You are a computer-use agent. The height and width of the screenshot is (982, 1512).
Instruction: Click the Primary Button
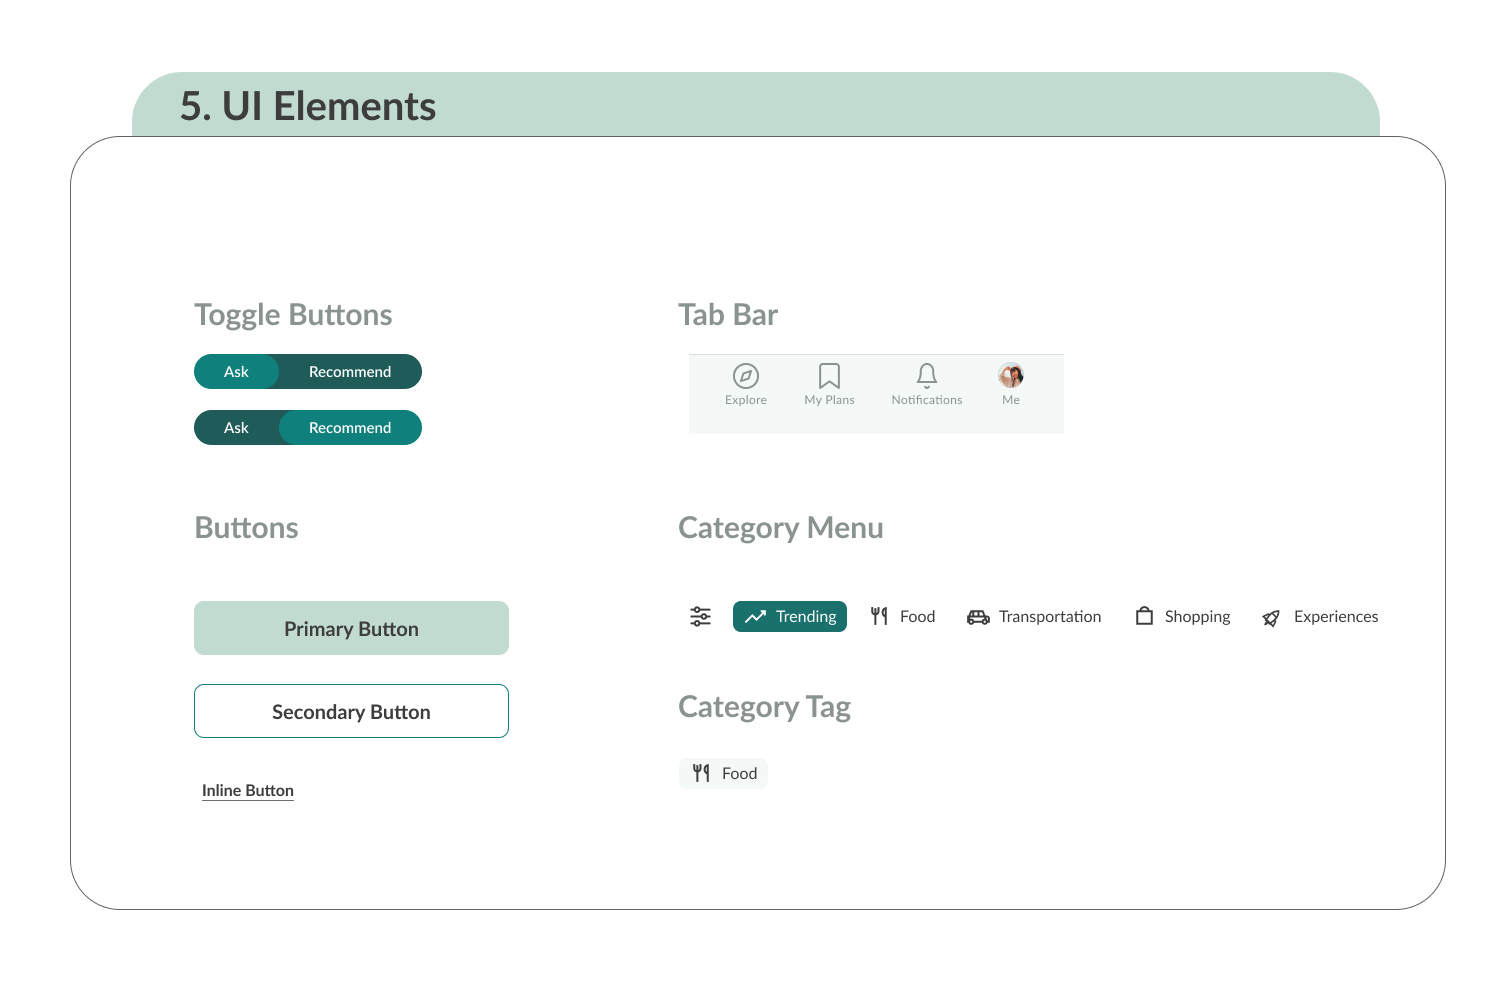coord(351,628)
